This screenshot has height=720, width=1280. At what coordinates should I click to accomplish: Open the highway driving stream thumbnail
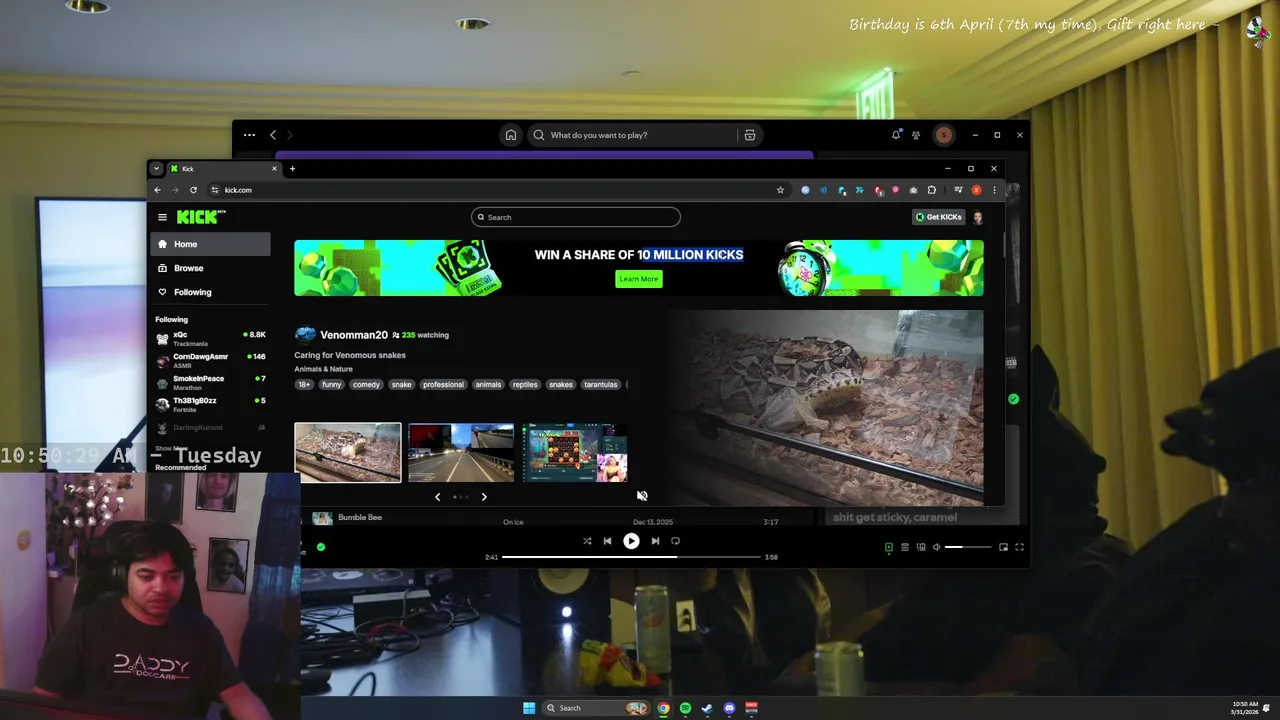pyautogui.click(x=461, y=453)
